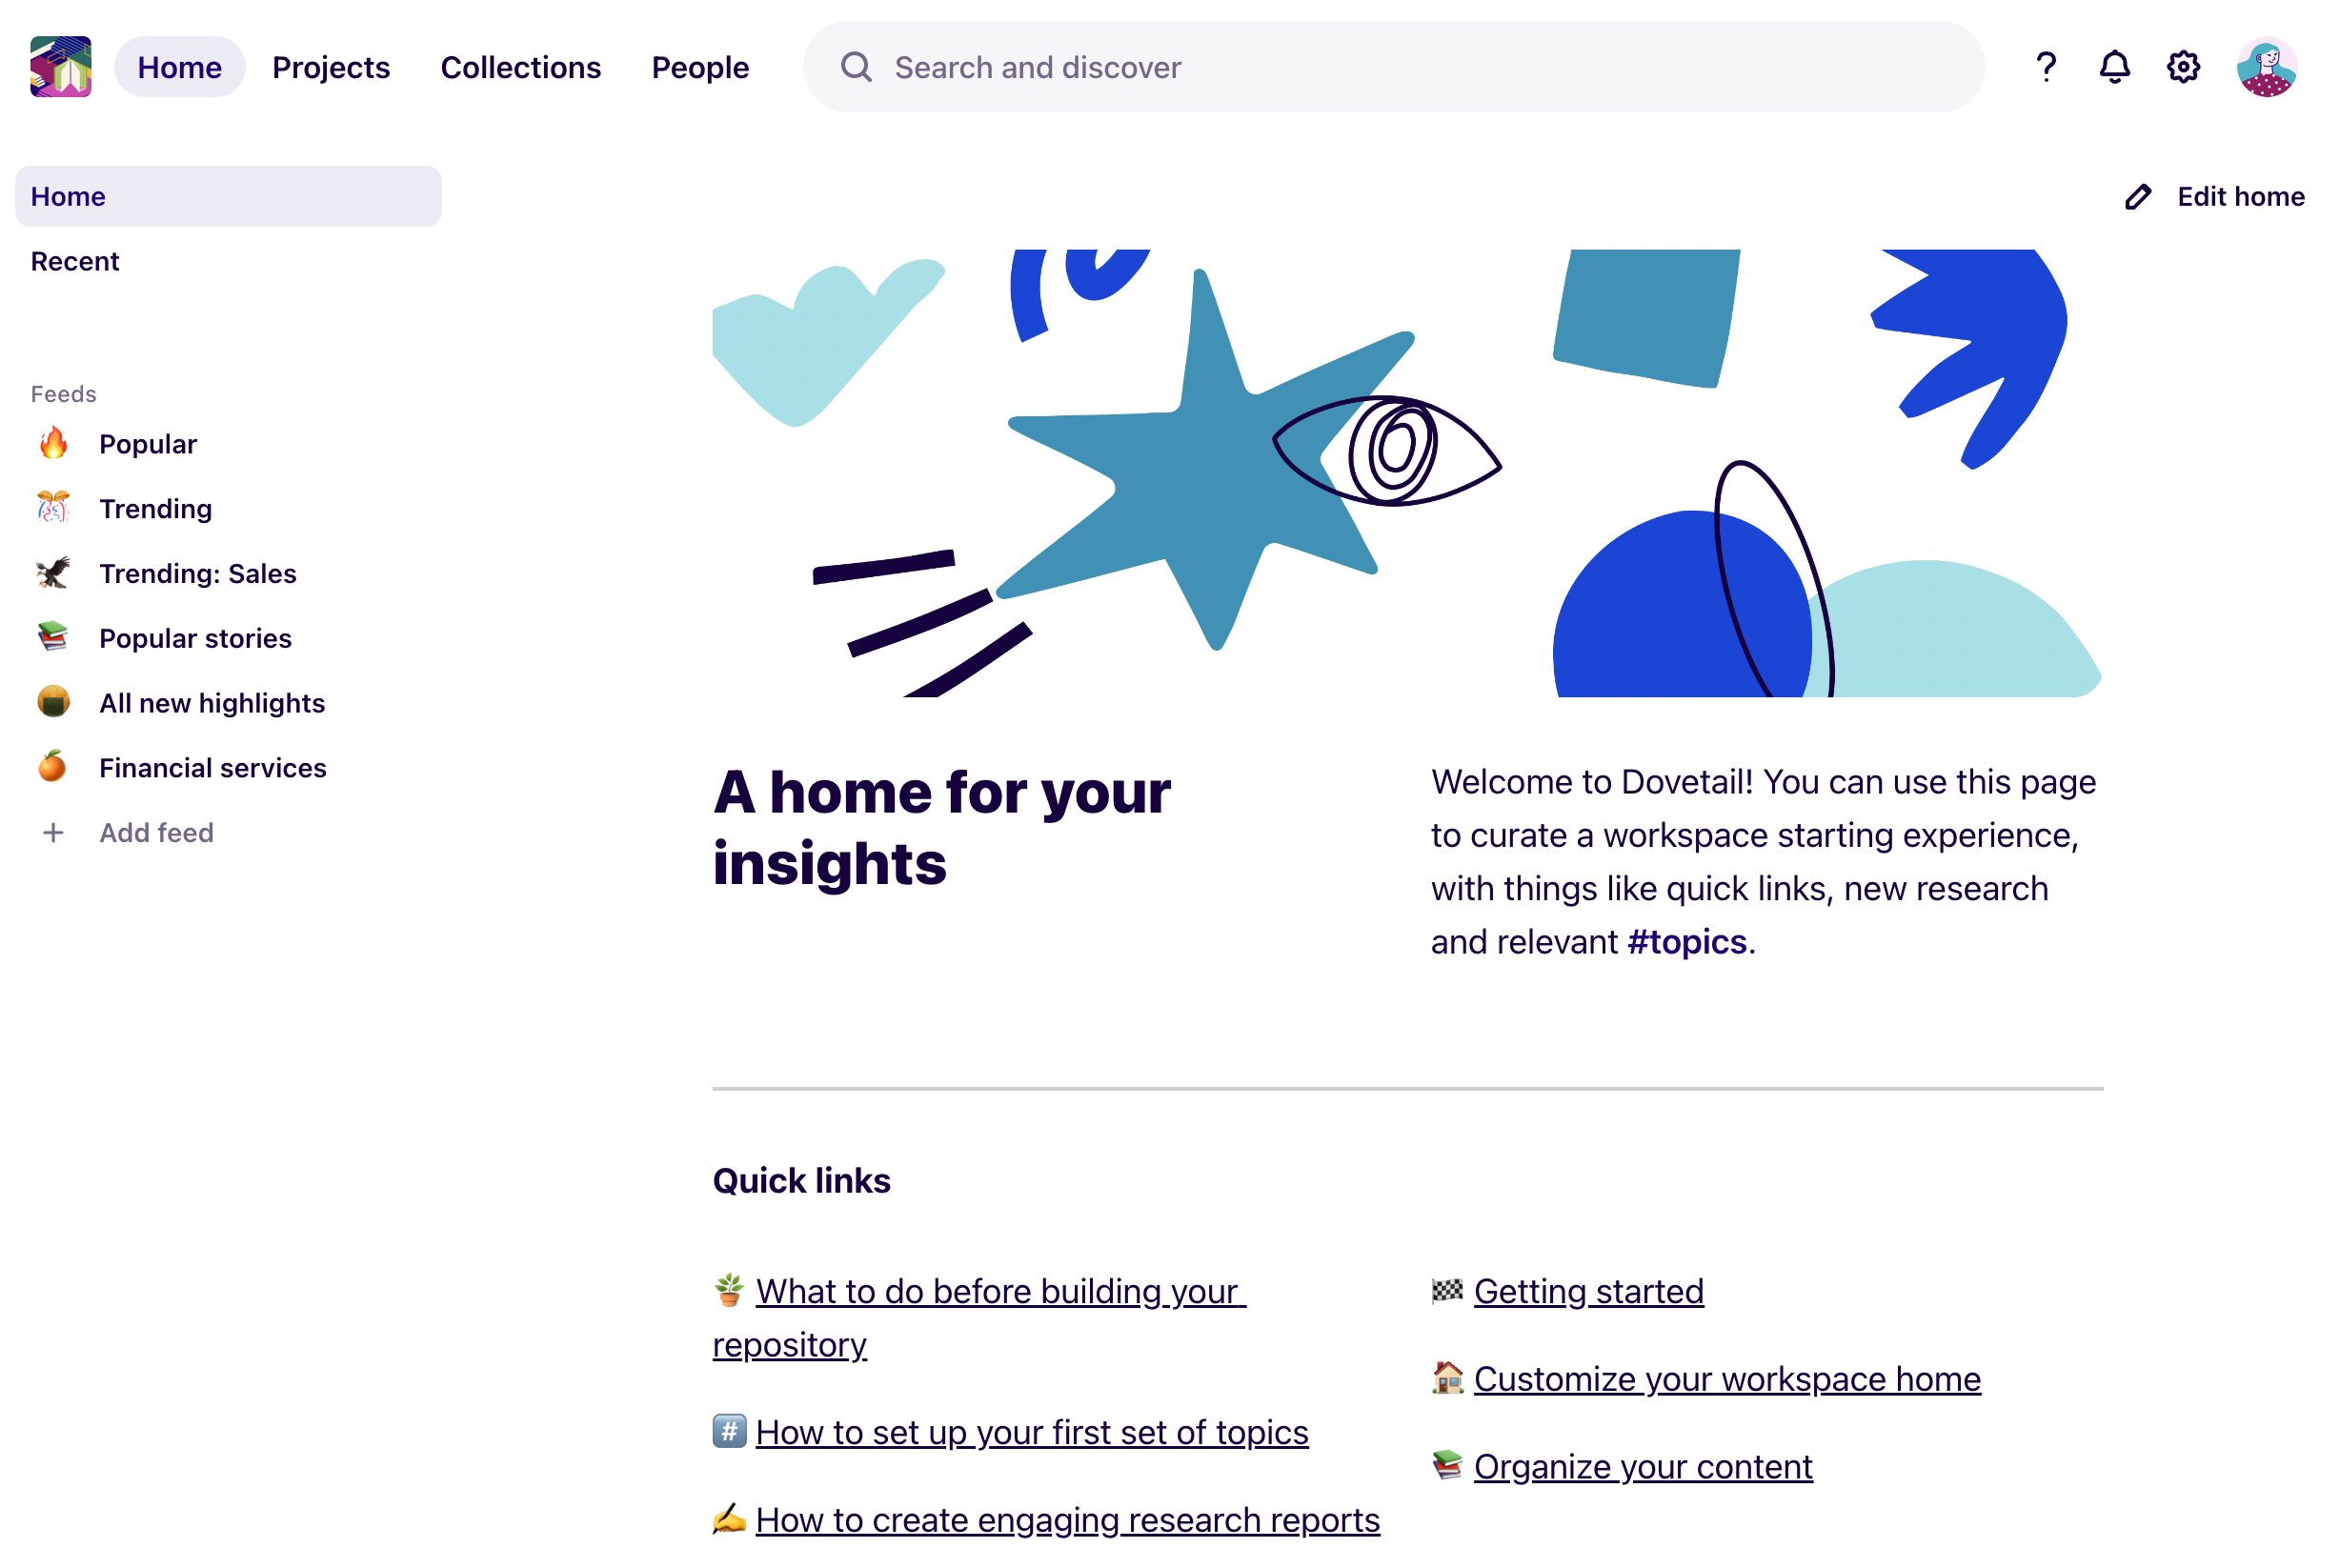The height and width of the screenshot is (1568, 2340).
Task: Click the user profile avatar
Action: point(2265,67)
